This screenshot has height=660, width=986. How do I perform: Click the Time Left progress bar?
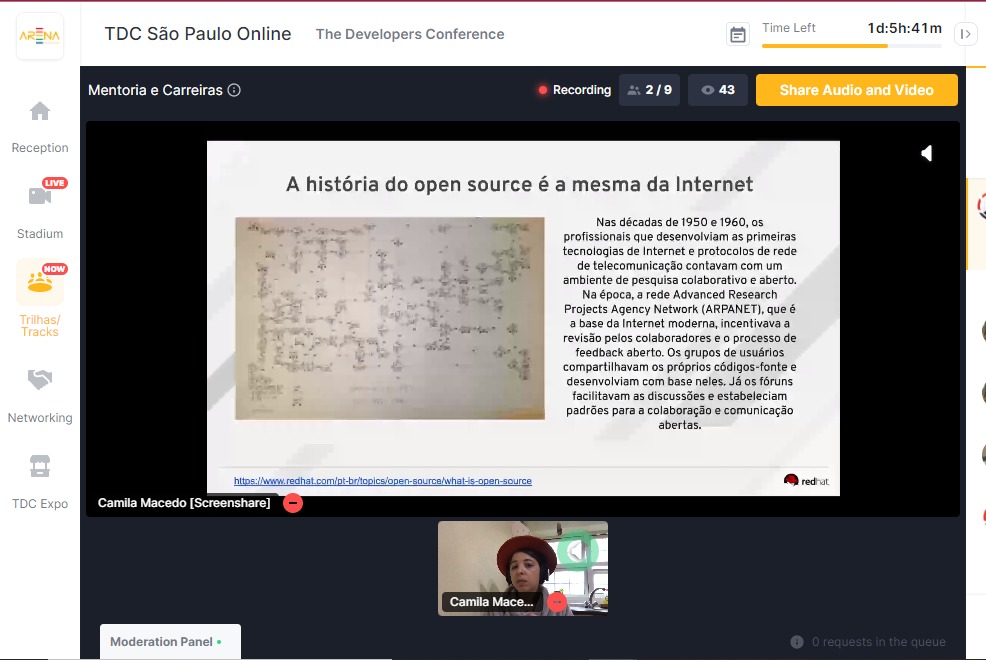click(851, 46)
